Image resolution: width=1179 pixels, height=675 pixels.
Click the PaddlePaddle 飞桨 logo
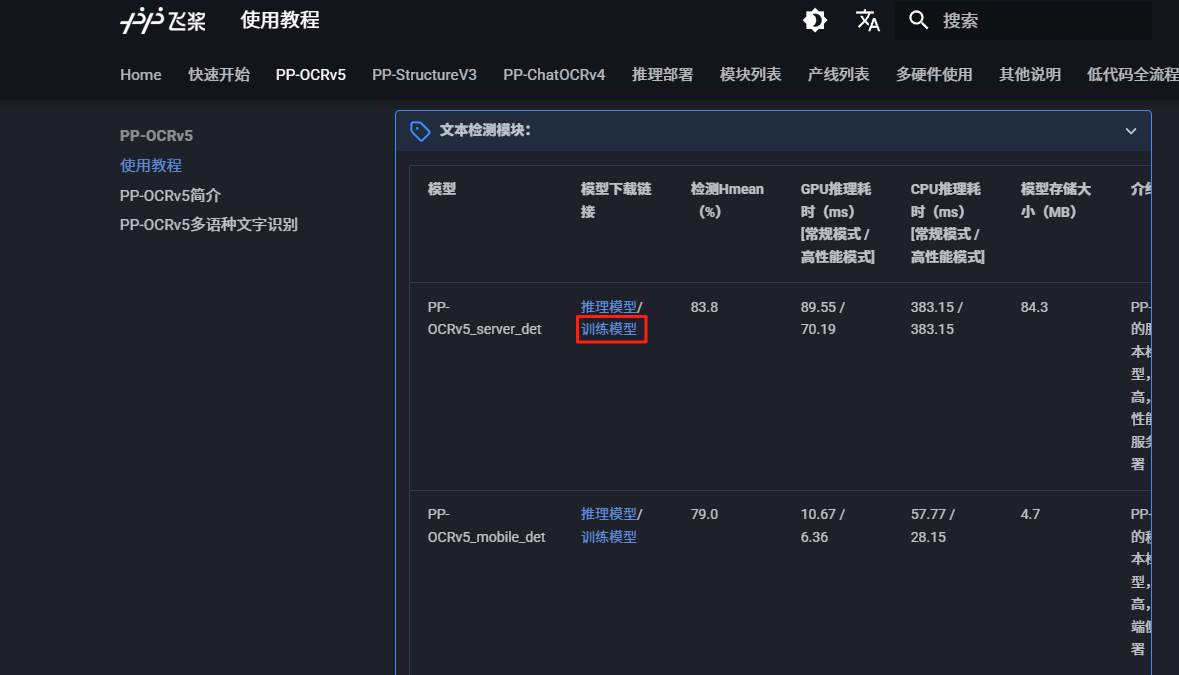pyautogui.click(x=163, y=21)
